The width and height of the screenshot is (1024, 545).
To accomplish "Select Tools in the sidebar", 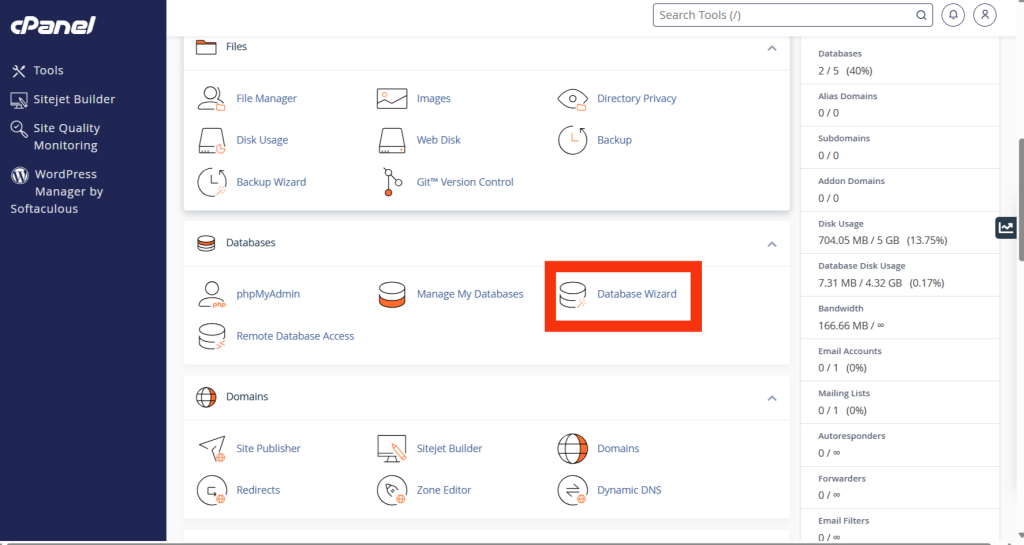I will (47, 70).
